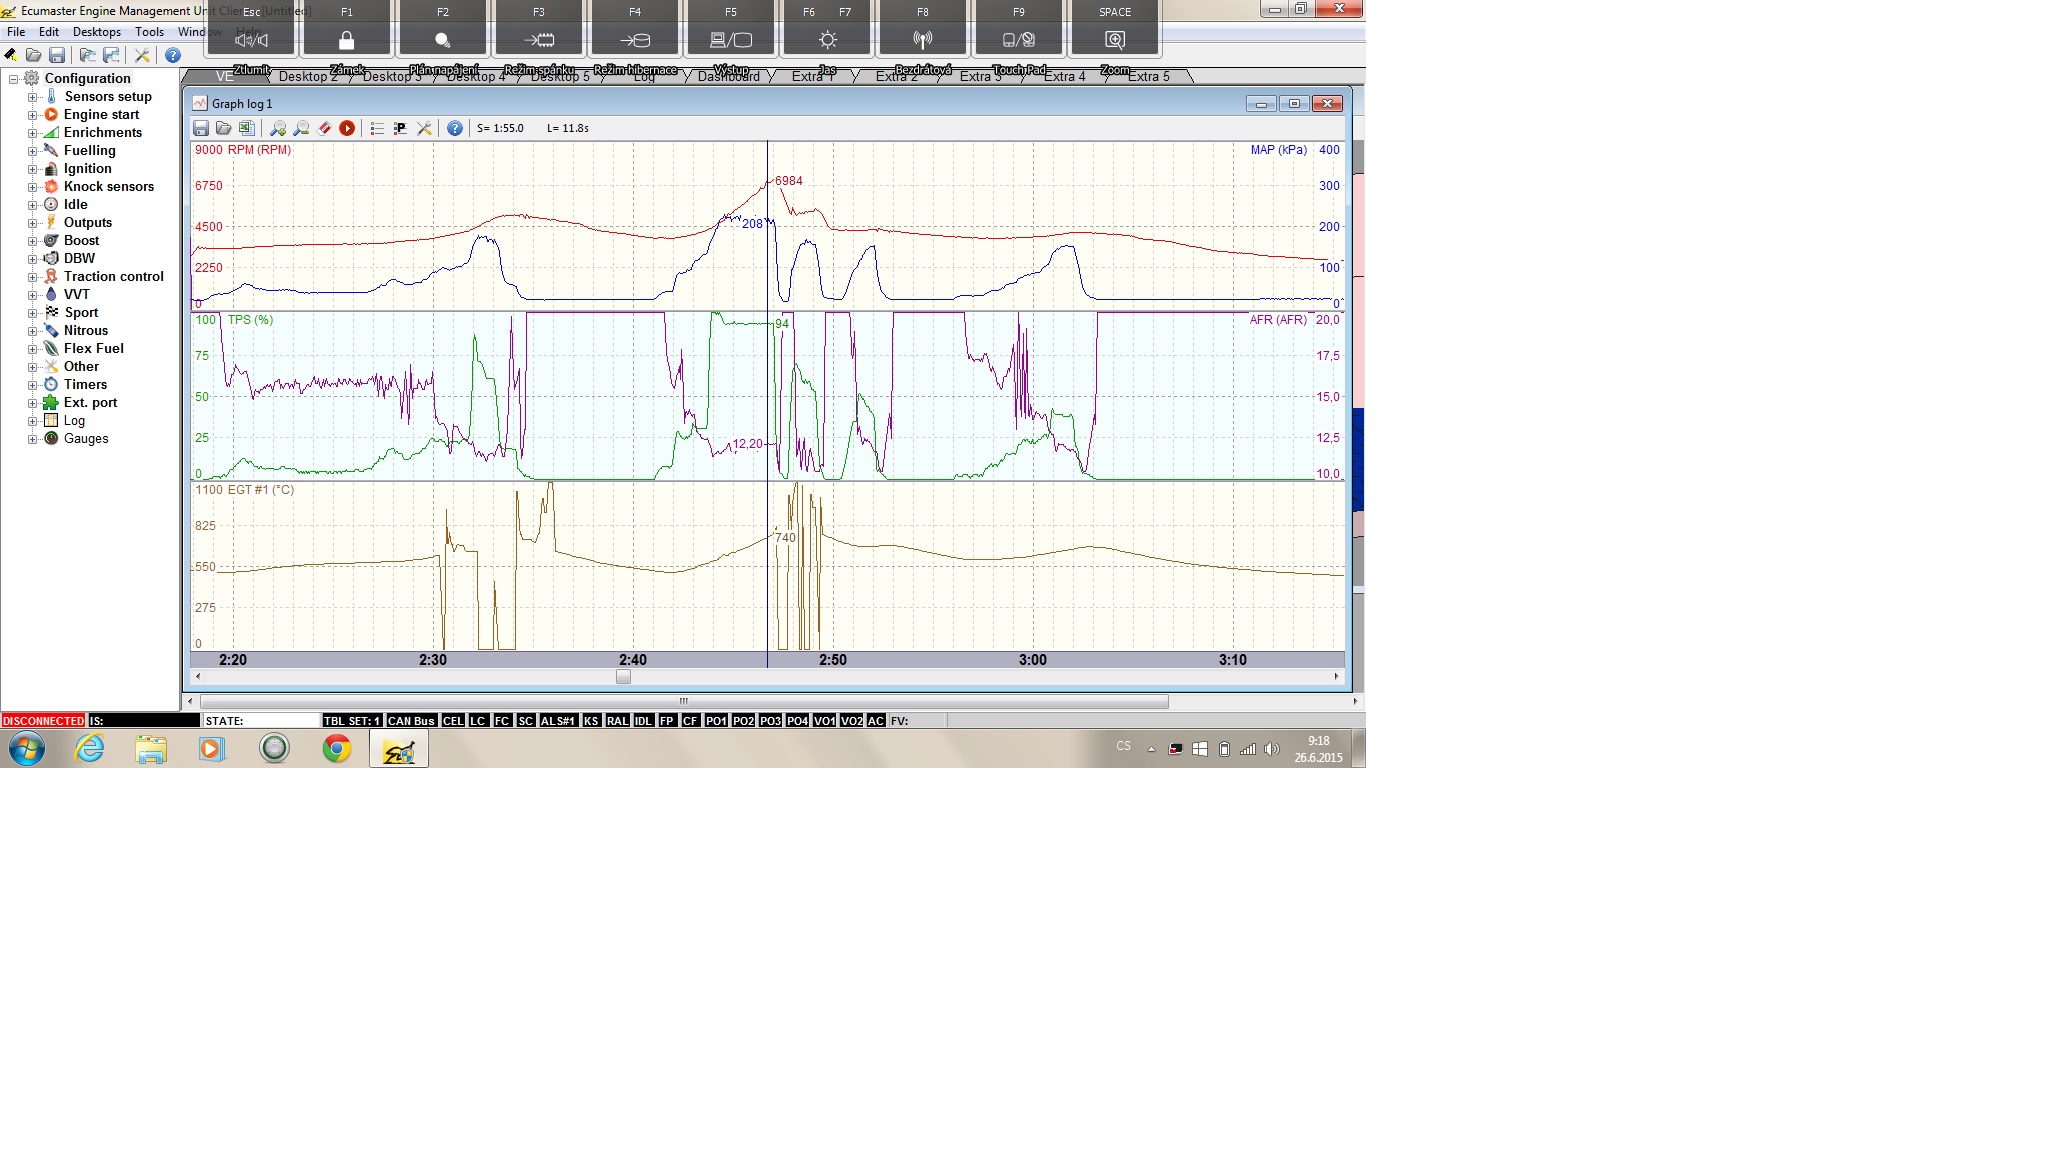Click the zoom out magnifier in graph toolbar
Screen dimensions: 2064x1161
point(301,129)
